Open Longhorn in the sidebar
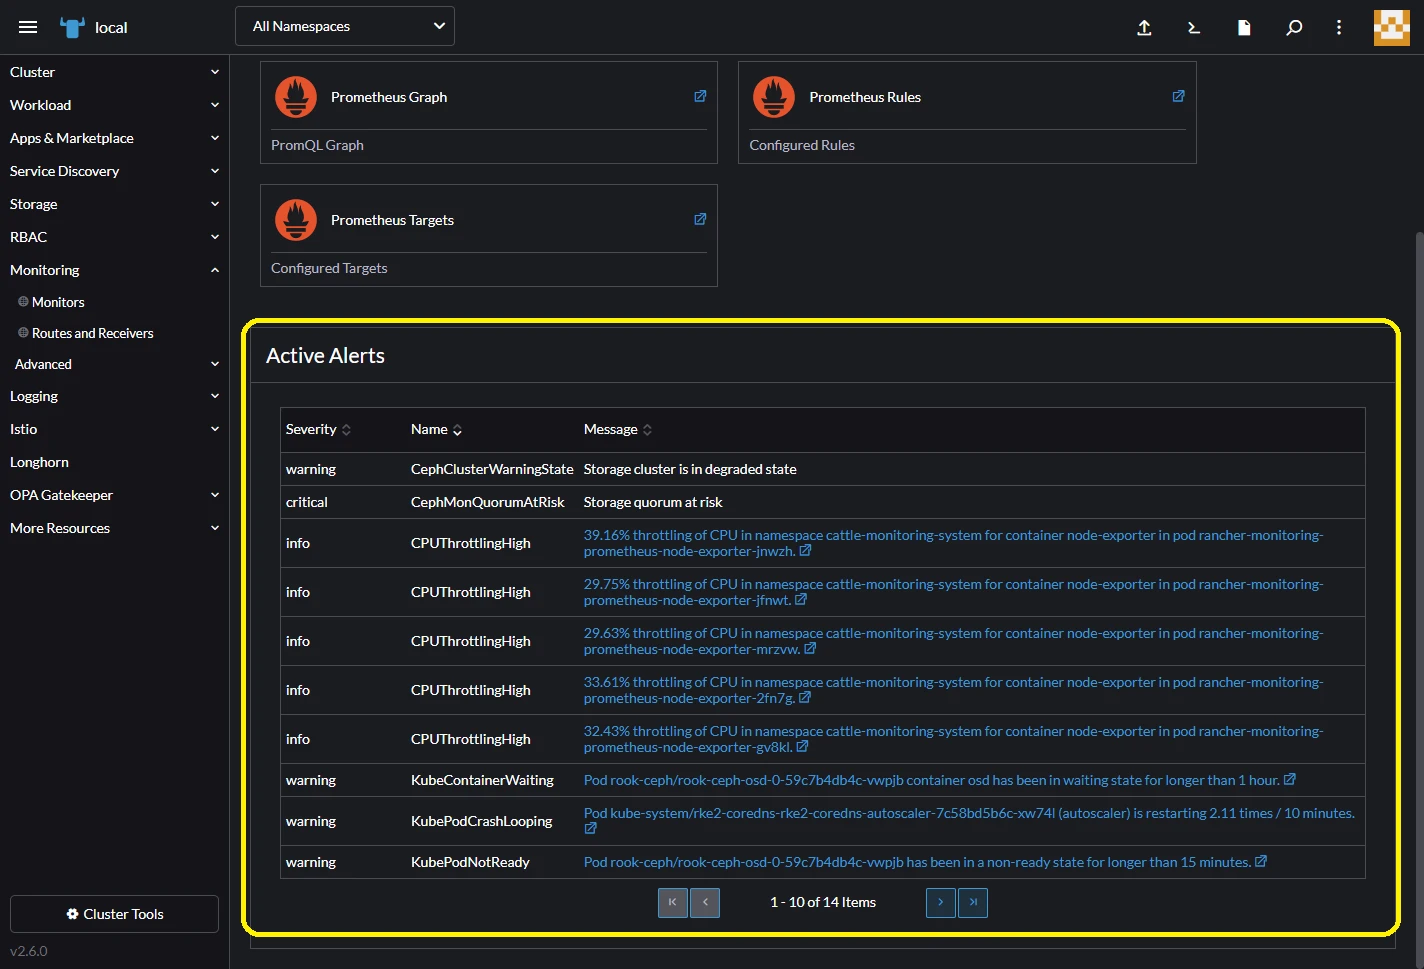The width and height of the screenshot is (1424, 969). (x=40, y=462)
